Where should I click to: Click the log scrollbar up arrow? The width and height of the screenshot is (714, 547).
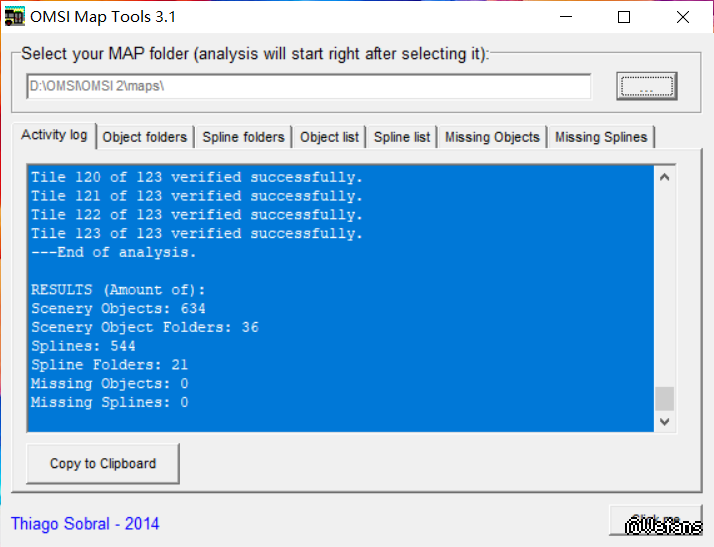[x=664, y=178]
